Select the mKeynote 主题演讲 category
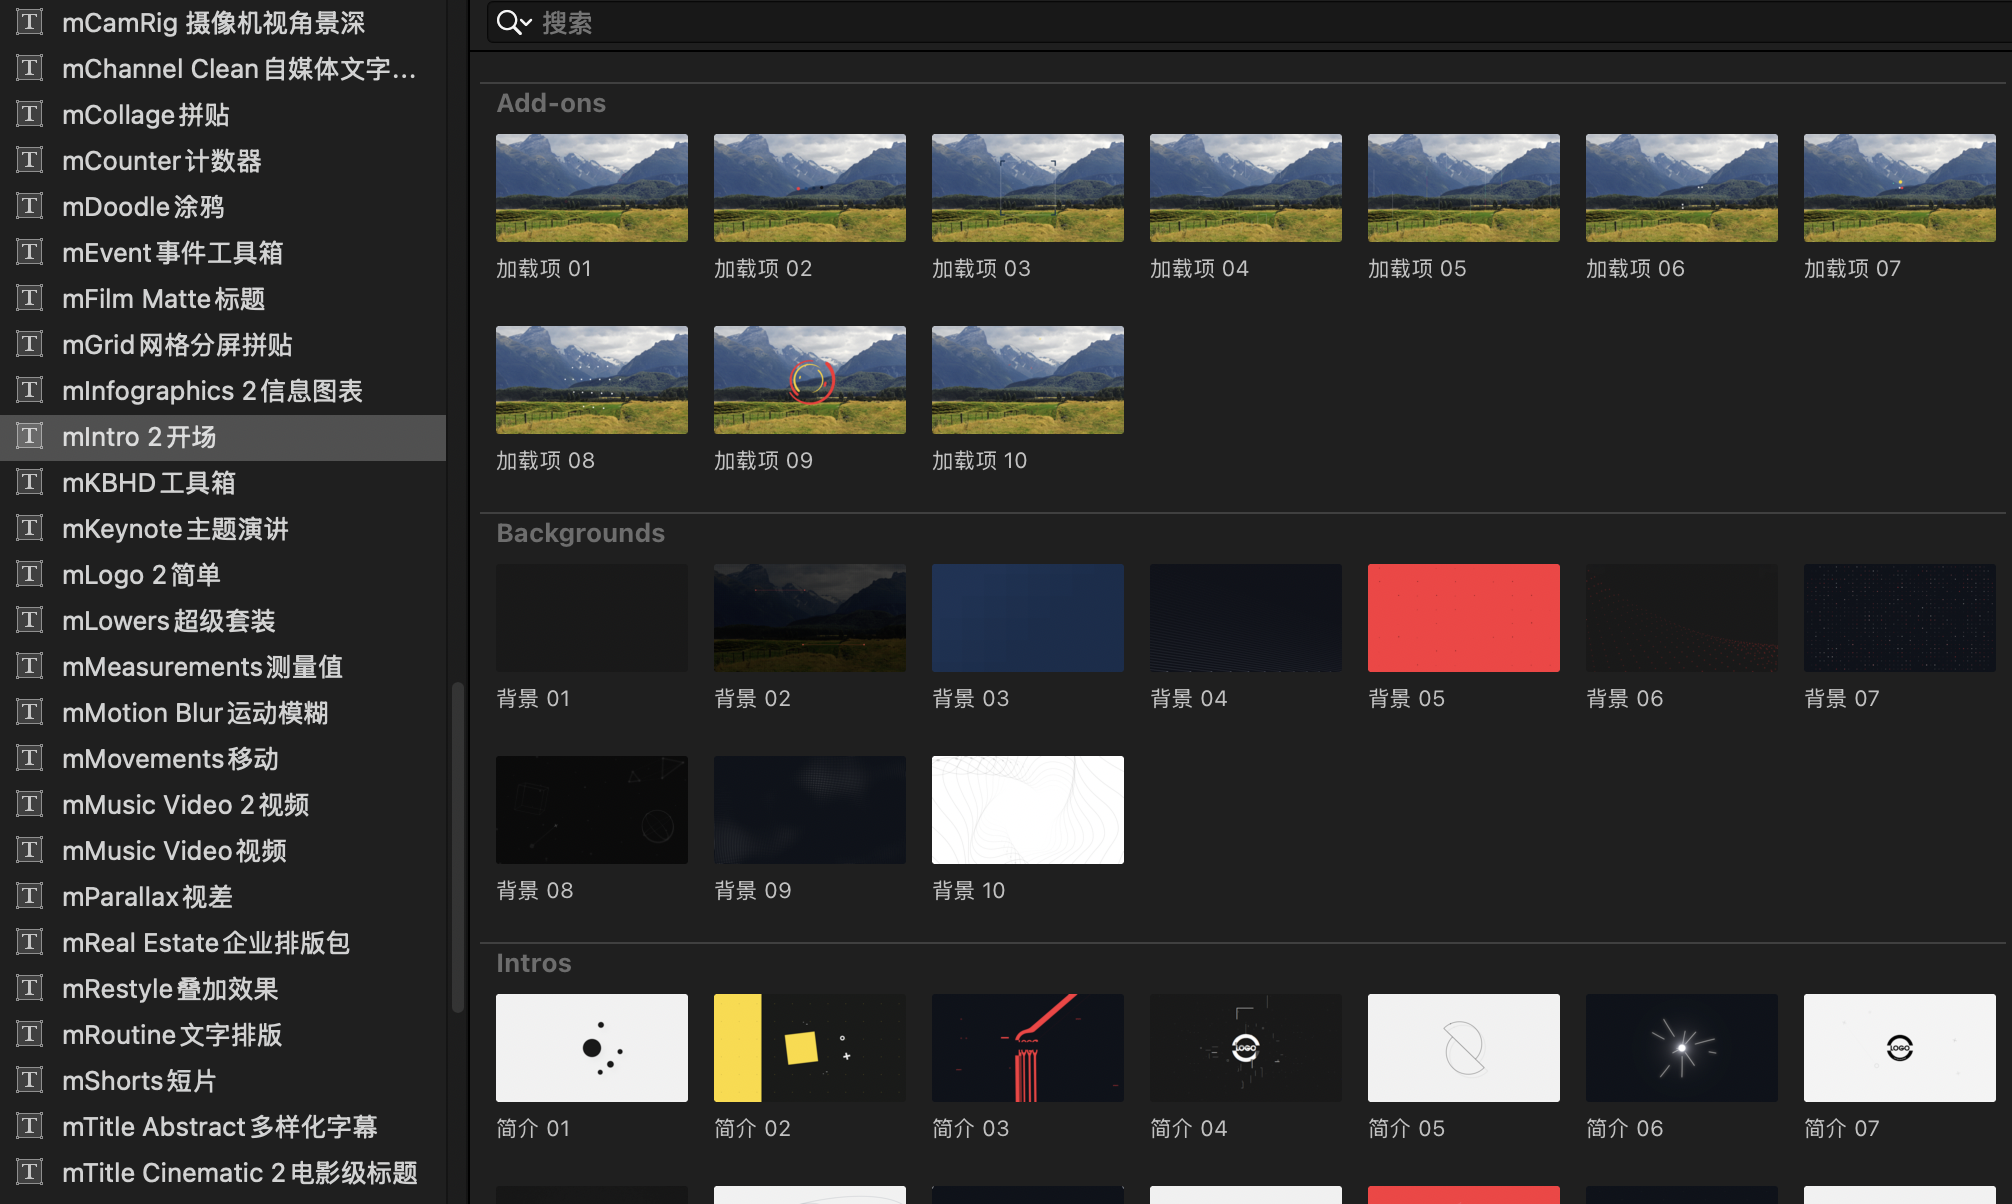This screenshot has height=1204, width=2012. (223, 528)
